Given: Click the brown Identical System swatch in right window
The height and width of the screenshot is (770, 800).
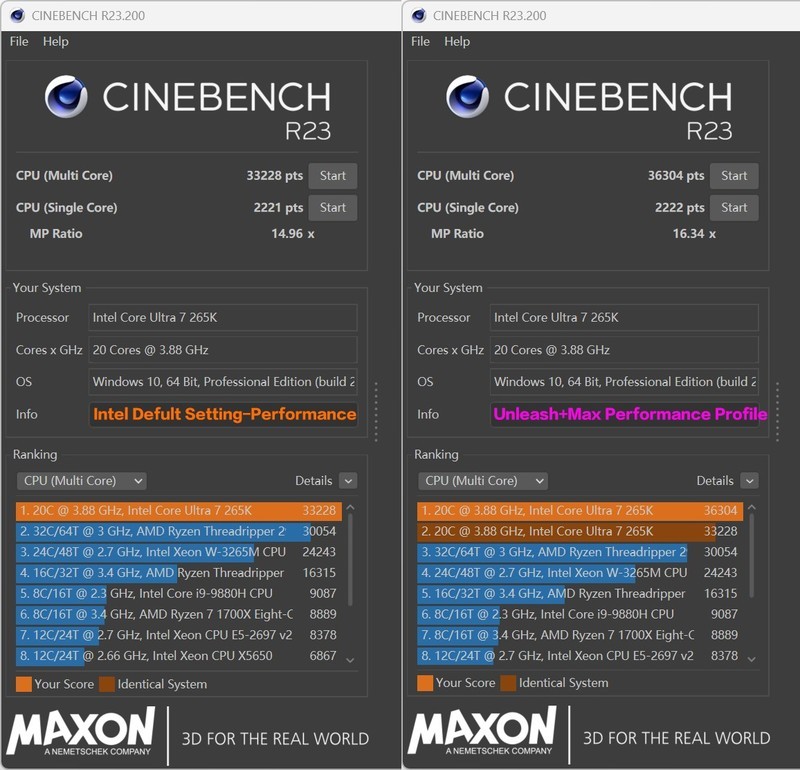Looking at the screenshot, I should pyautogui.click(x=508, y=683).
